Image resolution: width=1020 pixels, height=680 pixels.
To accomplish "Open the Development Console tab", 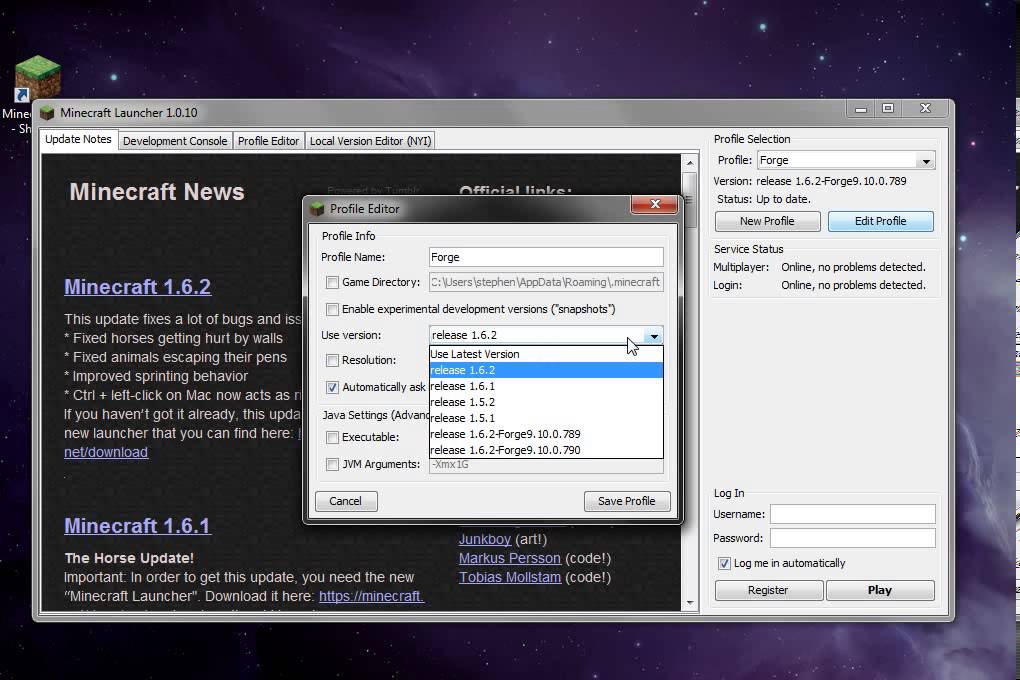I will [x=175, y=141].
